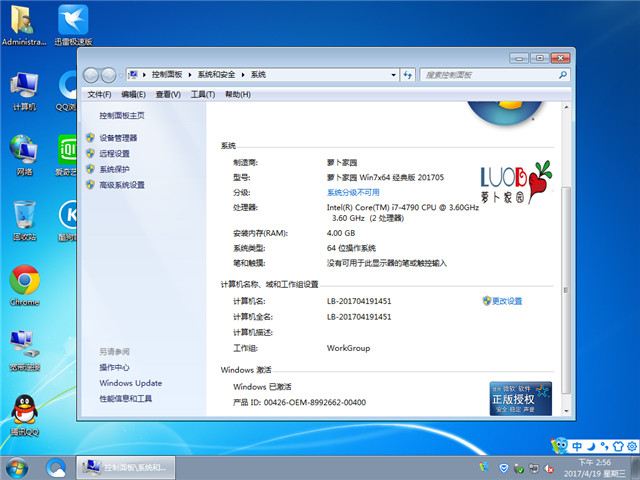640x480 pixels.
Task: Open the 网络 desktop icon
Action: (24, 155)
